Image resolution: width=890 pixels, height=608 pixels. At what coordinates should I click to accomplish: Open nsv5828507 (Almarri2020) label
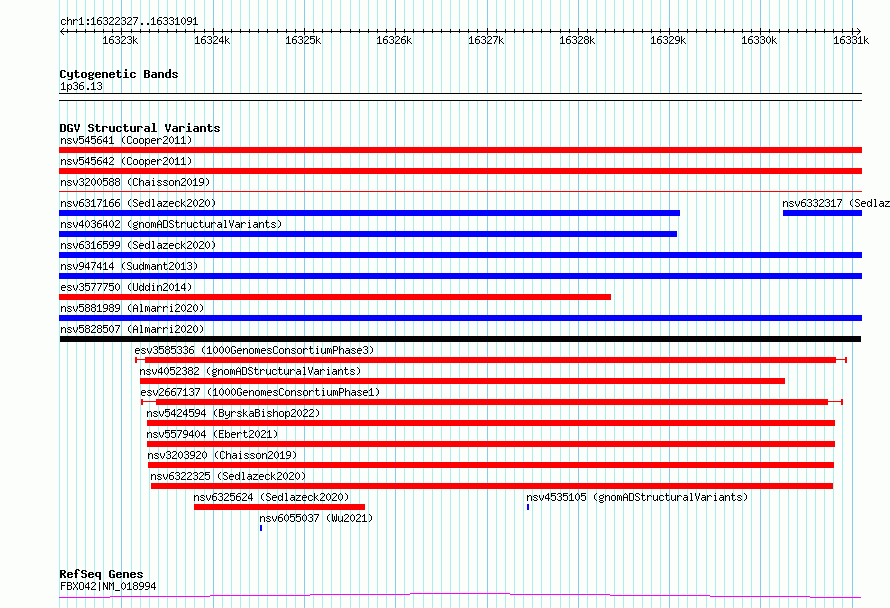coord(132,329)
